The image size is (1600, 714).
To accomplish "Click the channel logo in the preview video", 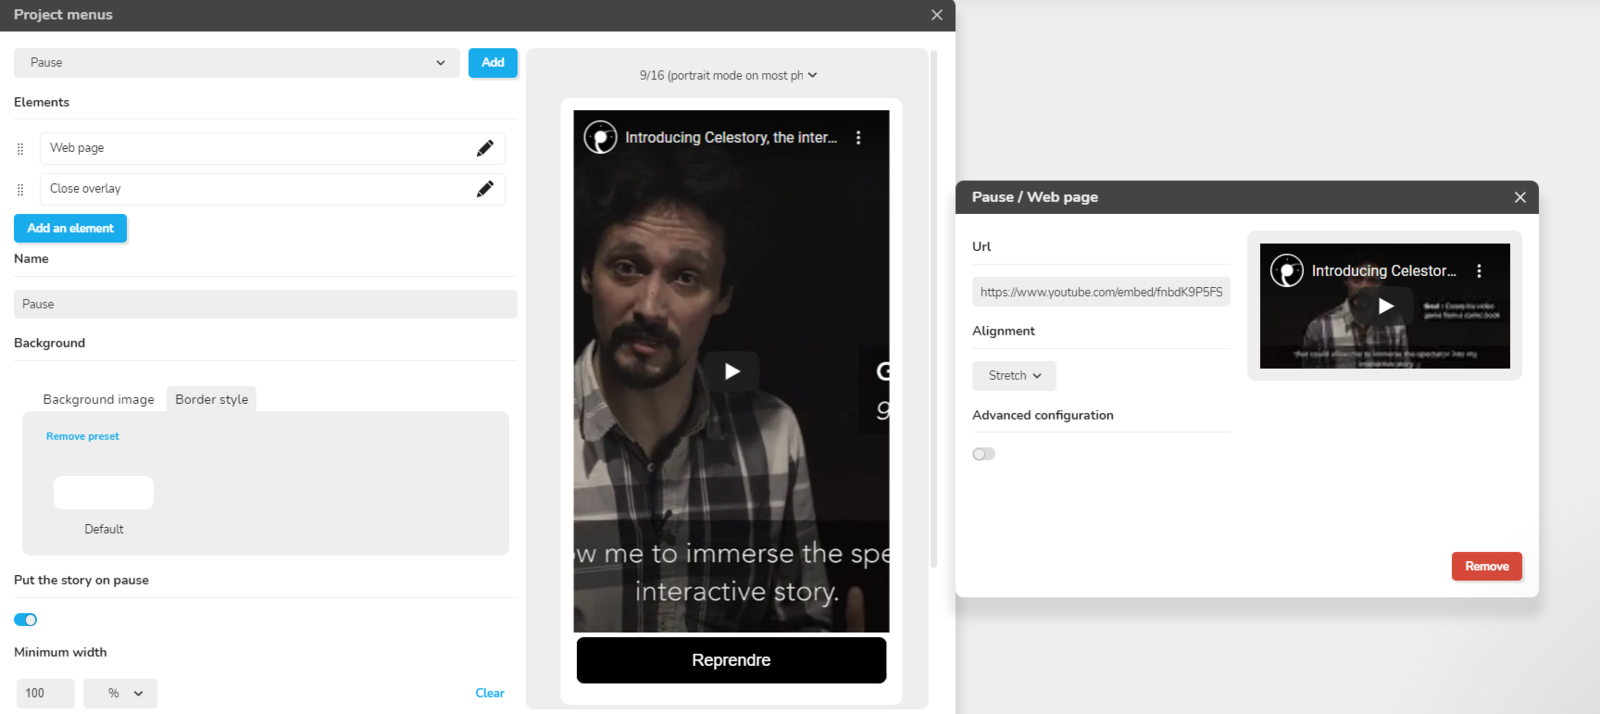I will pyautogui.click(x=600, y=137).
